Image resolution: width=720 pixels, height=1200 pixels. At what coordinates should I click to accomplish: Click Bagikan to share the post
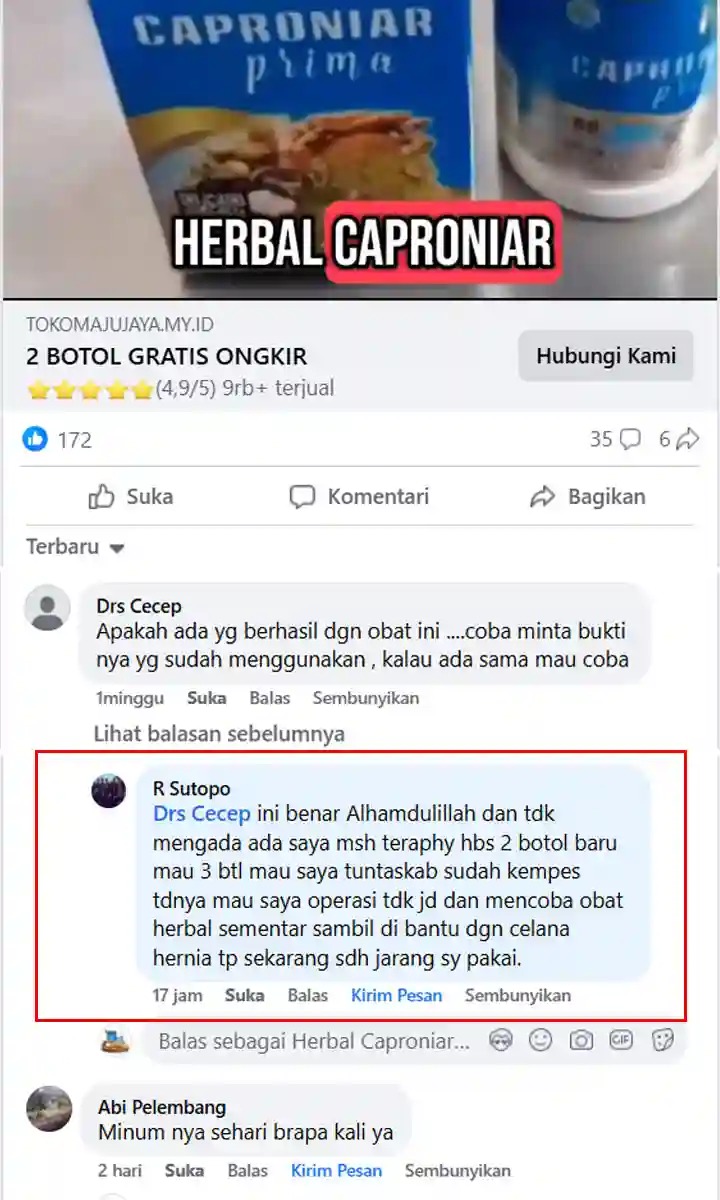tap(588, 497)
